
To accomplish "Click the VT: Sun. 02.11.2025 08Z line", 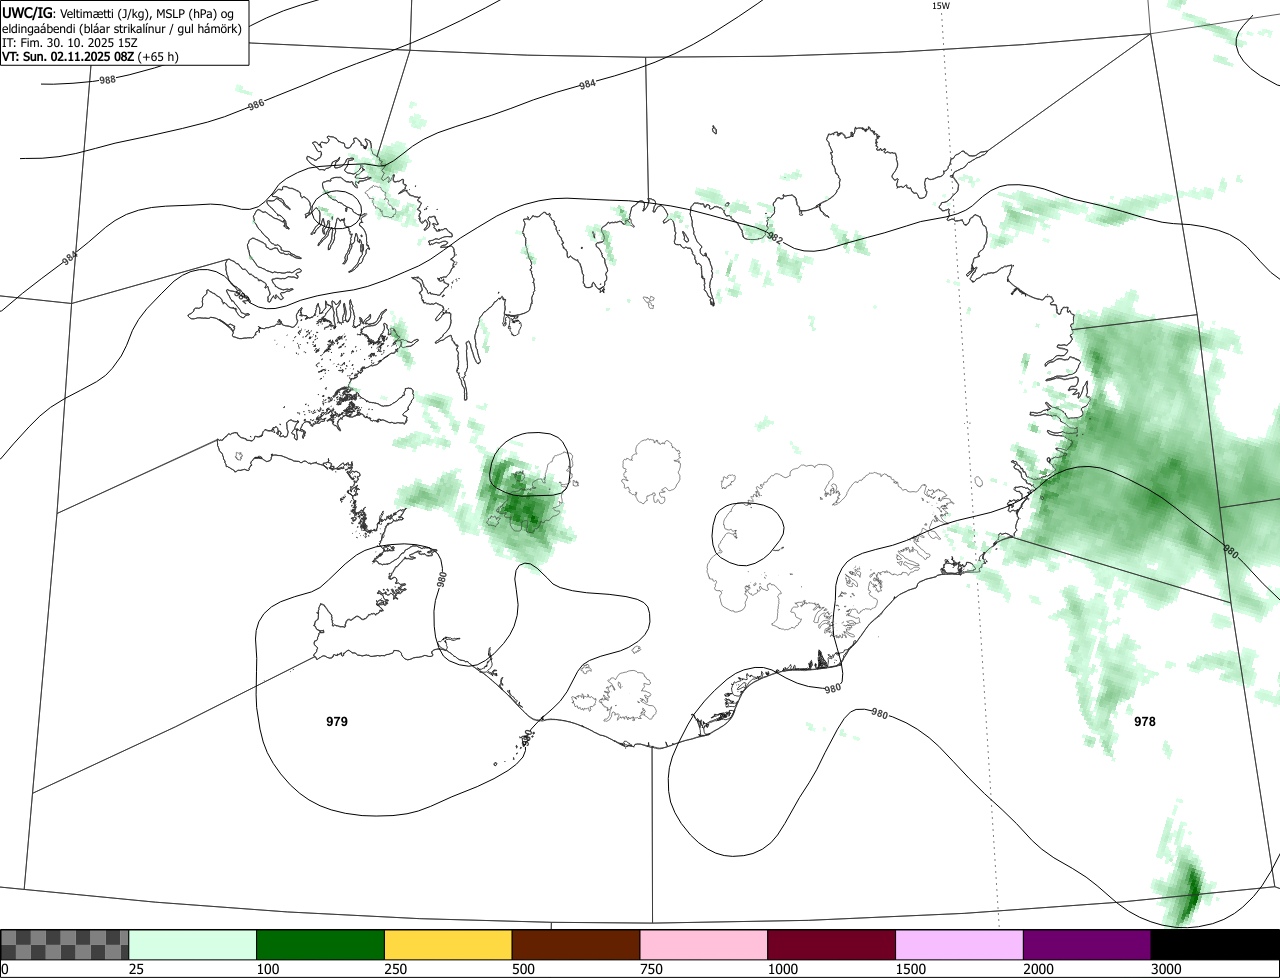I will tap(90, 57).
